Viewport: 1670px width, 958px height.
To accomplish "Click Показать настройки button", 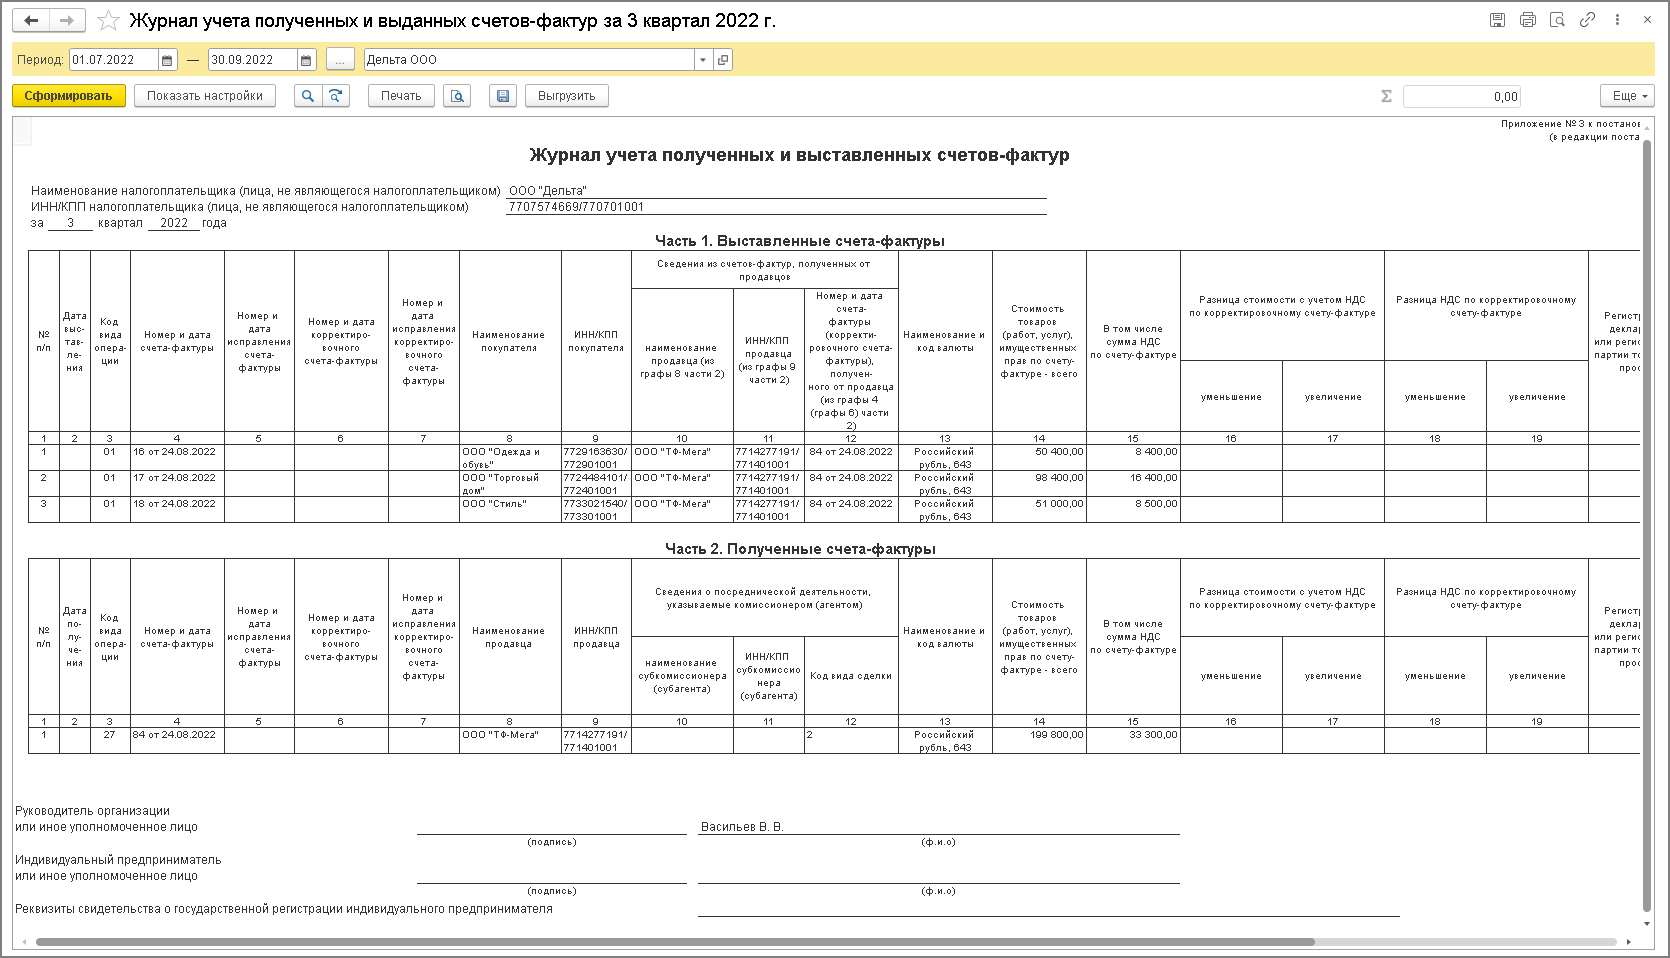I will pyautogui.click(x=205, y=96).
